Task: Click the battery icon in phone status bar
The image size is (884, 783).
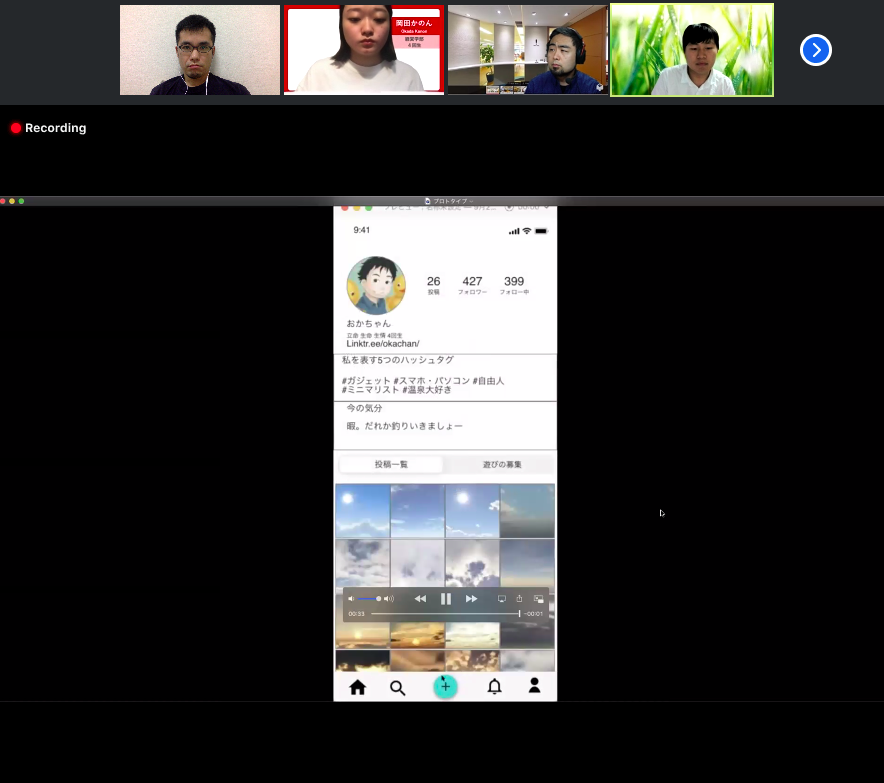Action: point(541,231)
